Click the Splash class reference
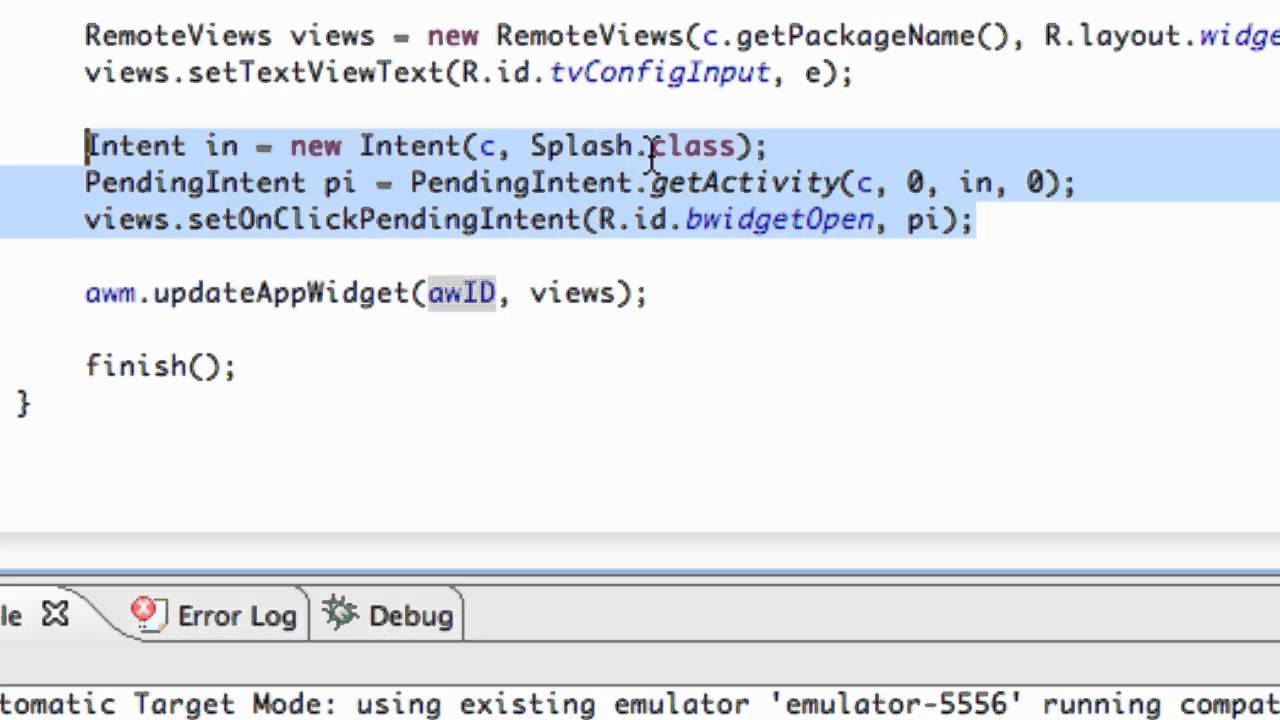Viewport: 1280px width, 720px height. click(x=580, y=146)
